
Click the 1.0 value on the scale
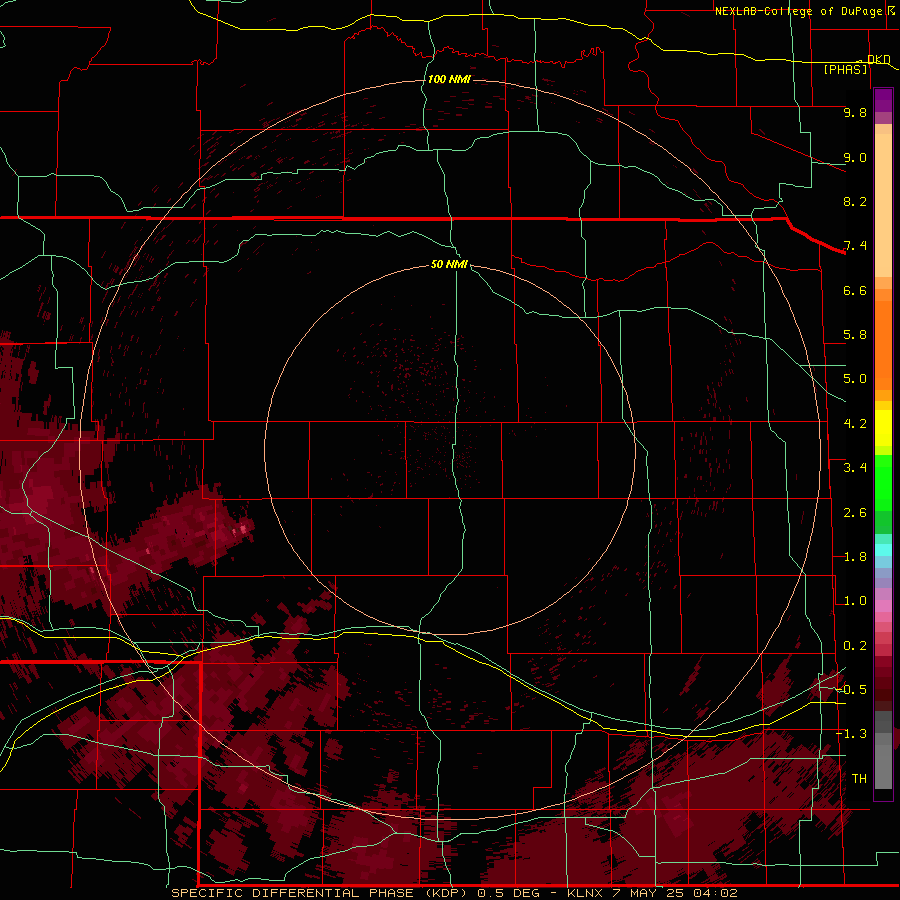pos(855,601)
